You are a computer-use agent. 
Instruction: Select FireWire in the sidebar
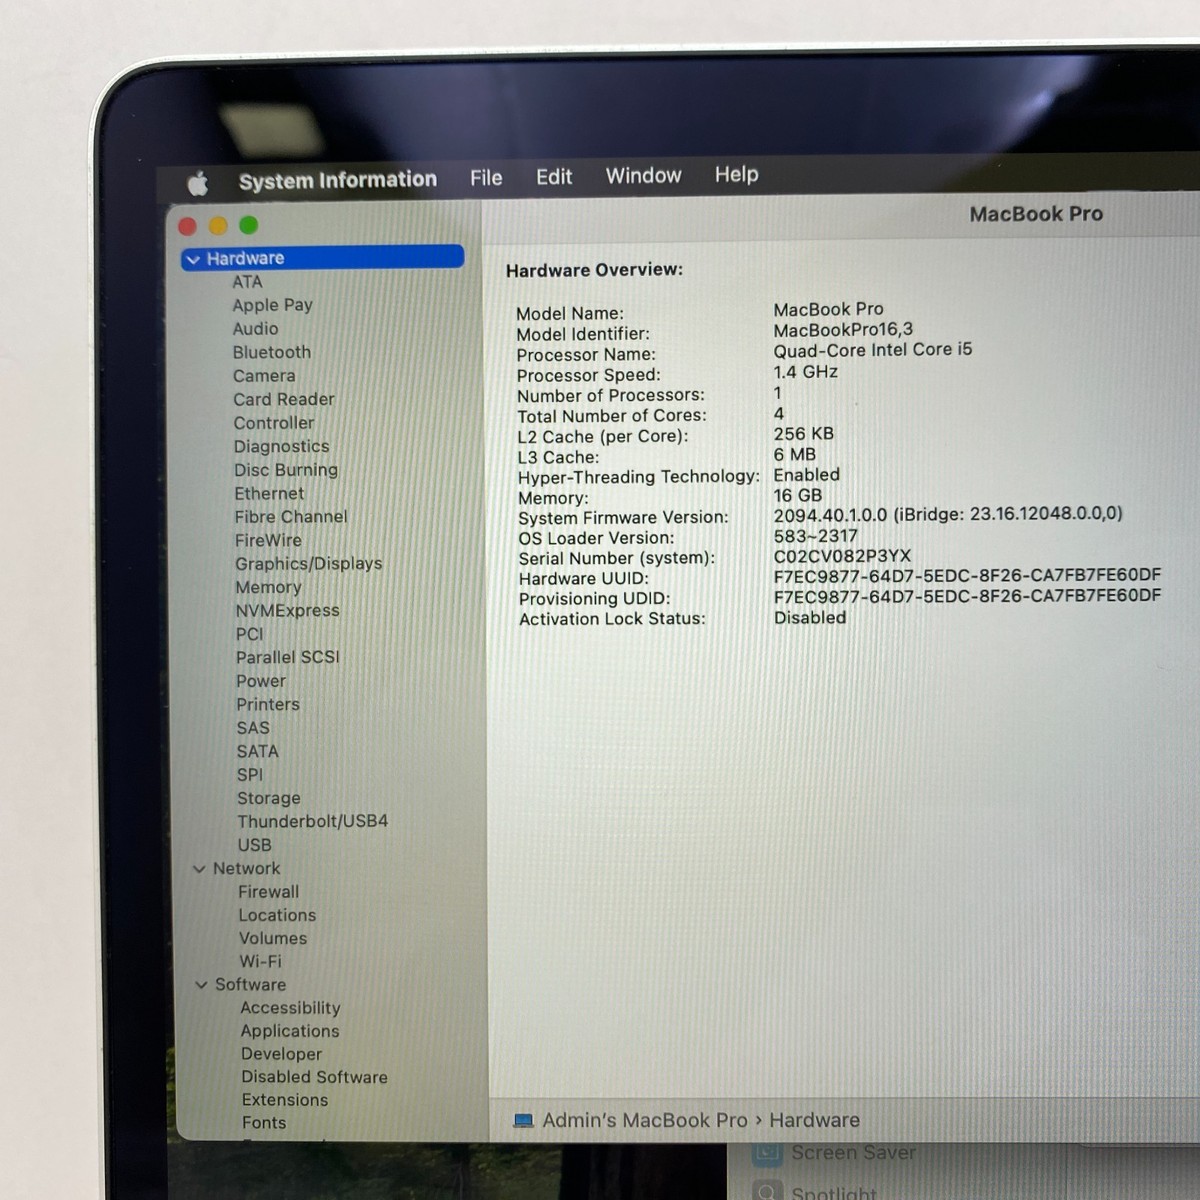pyautogui.click(x=268, y=540)
